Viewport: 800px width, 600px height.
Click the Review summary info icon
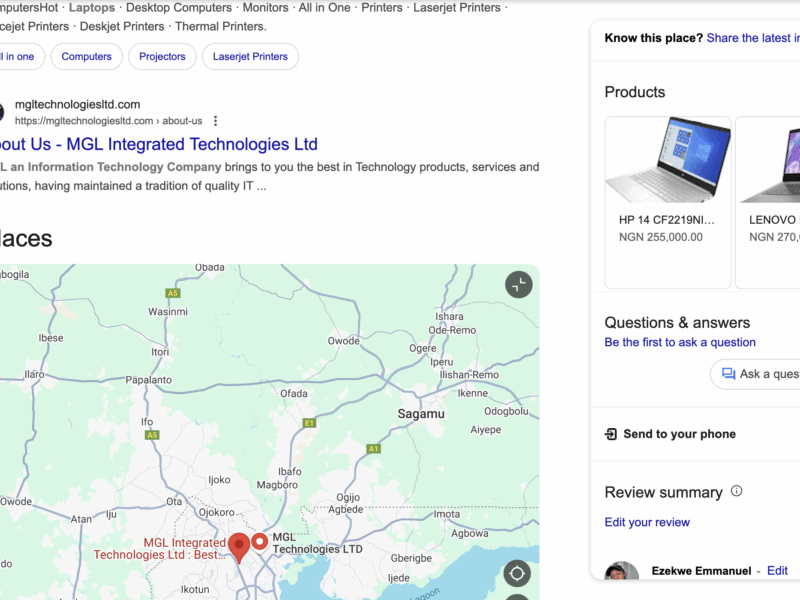click(x=736, y=491)
